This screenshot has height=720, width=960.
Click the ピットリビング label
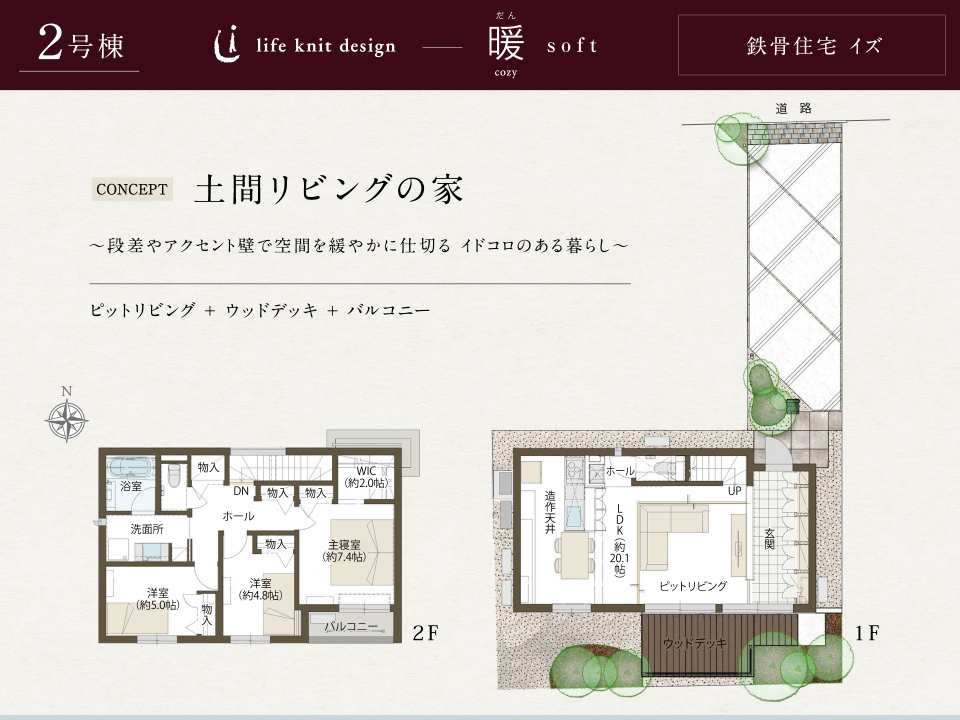693,586
